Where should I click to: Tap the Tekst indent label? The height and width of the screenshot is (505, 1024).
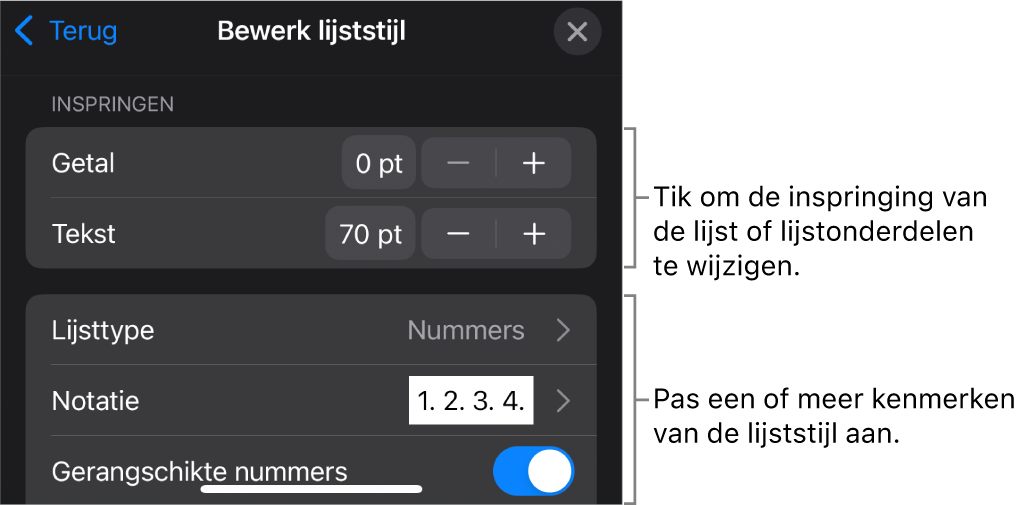pyautogui.click(x=84, y=235)
